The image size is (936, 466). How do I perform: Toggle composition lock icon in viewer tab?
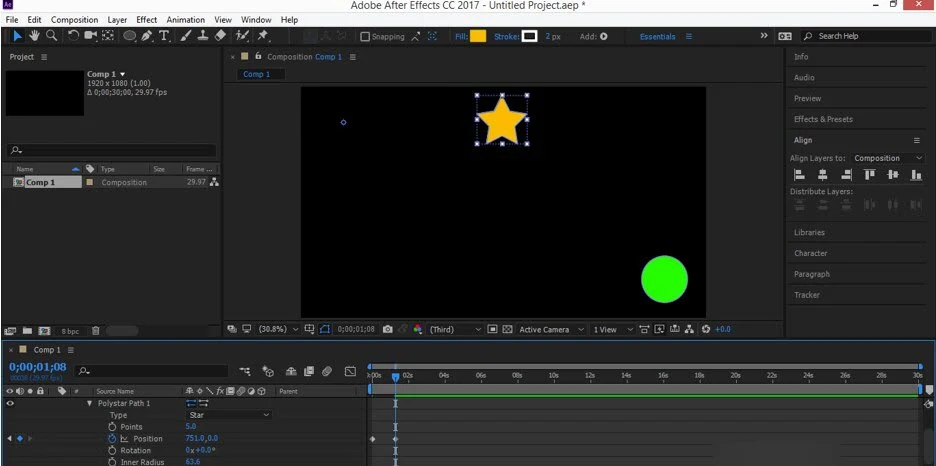258,56
